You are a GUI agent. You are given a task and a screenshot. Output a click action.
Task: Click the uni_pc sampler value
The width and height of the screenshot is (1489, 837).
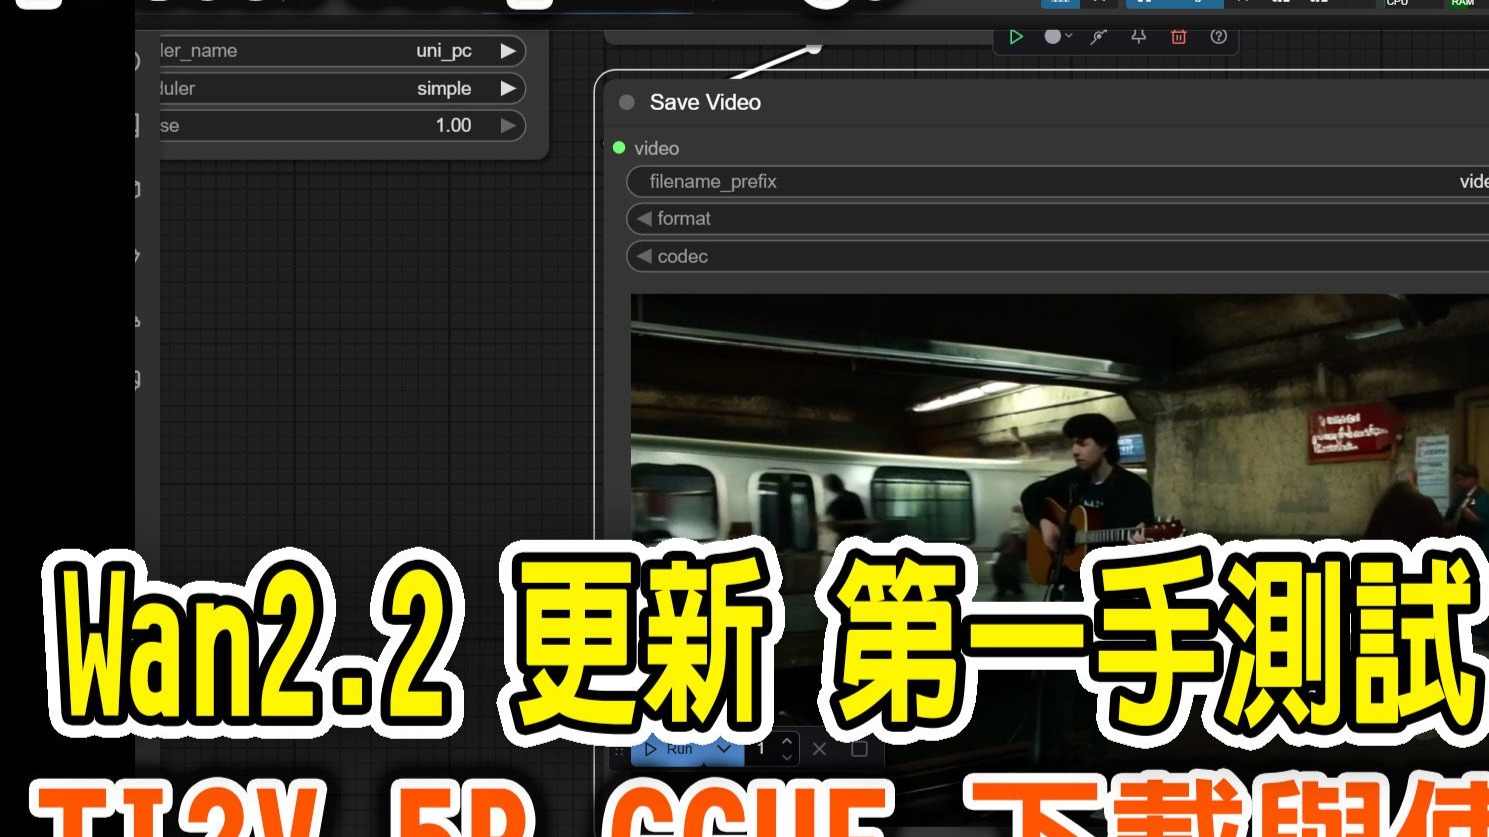pyautogui.click(x=444, y=51)
